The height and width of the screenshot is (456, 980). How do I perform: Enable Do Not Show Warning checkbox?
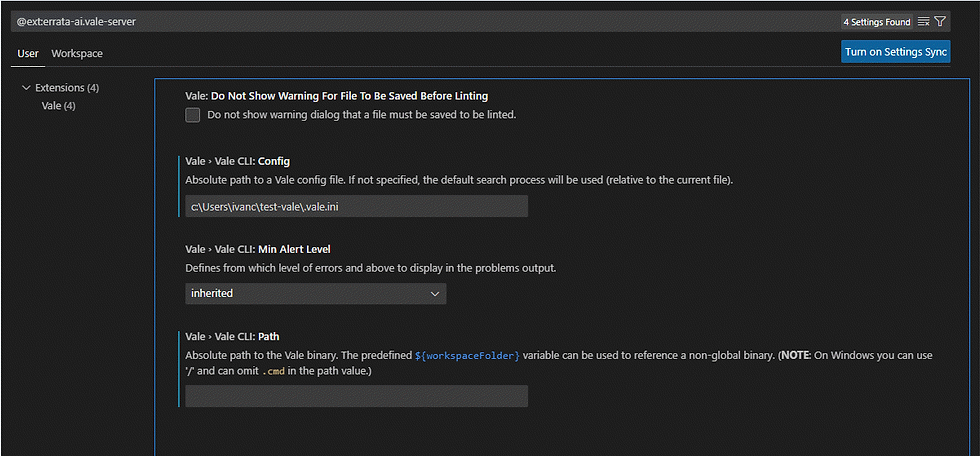pos(192,115)
